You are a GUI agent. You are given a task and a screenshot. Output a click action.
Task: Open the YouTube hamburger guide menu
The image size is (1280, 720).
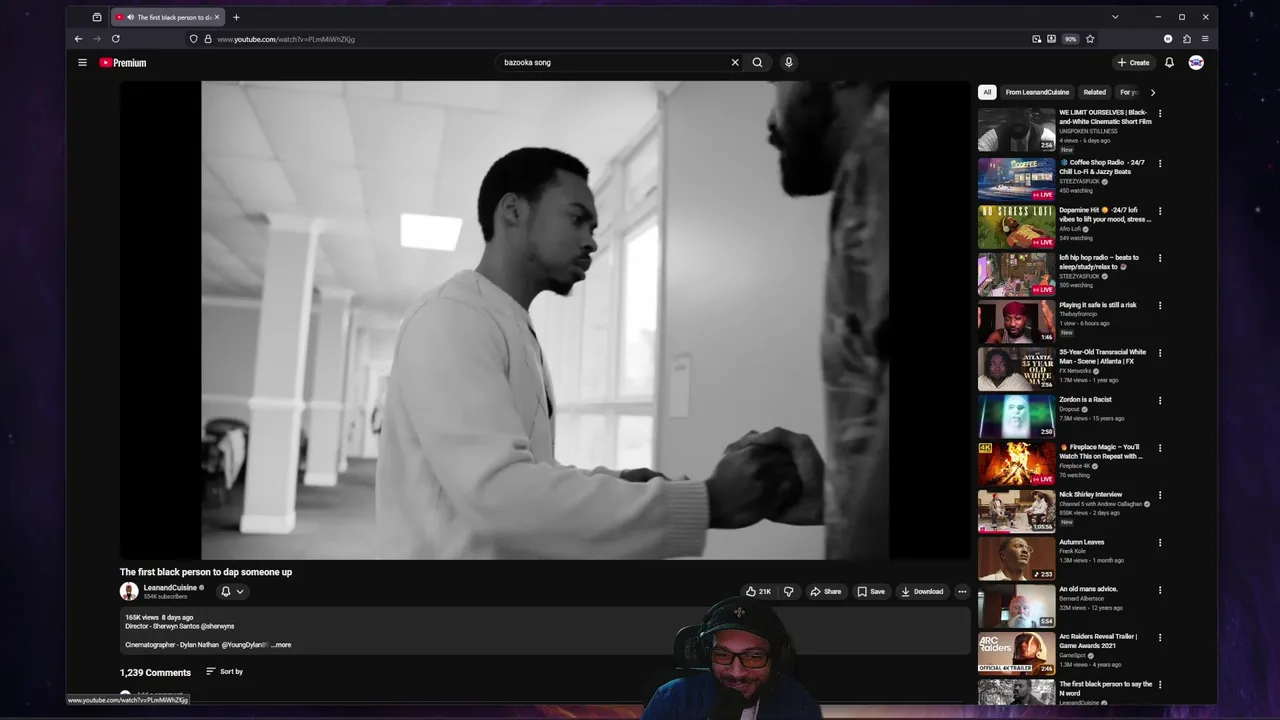[82, 62]
